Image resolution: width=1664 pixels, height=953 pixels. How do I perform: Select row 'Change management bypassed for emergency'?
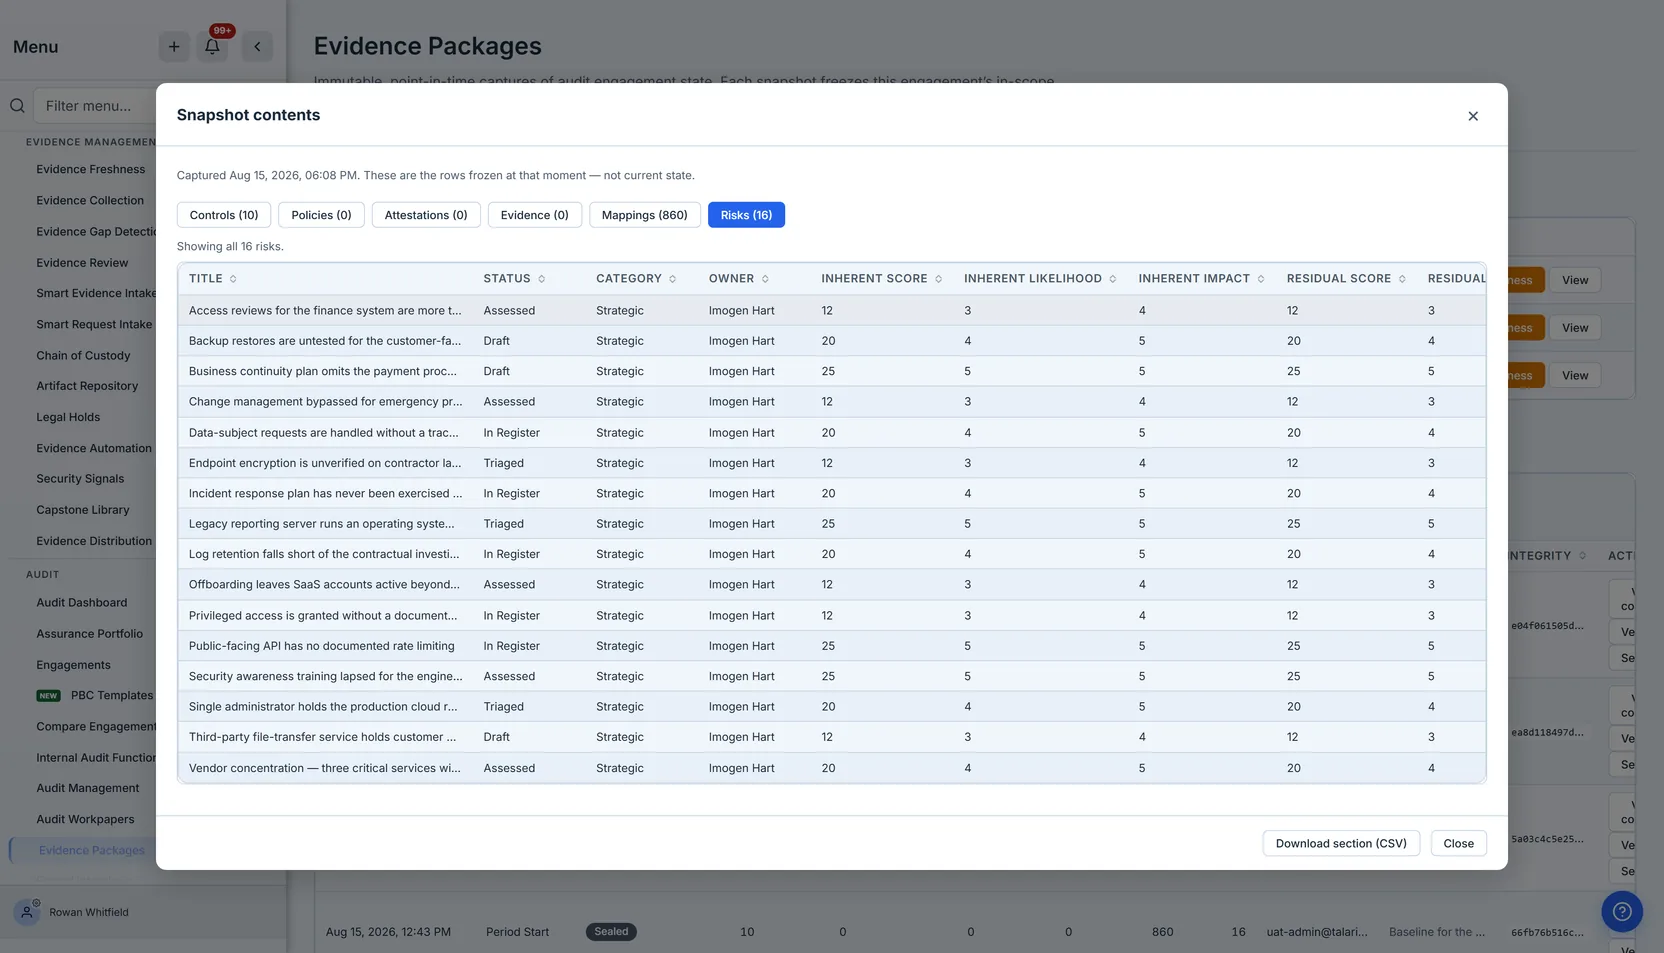coord(832,402)
